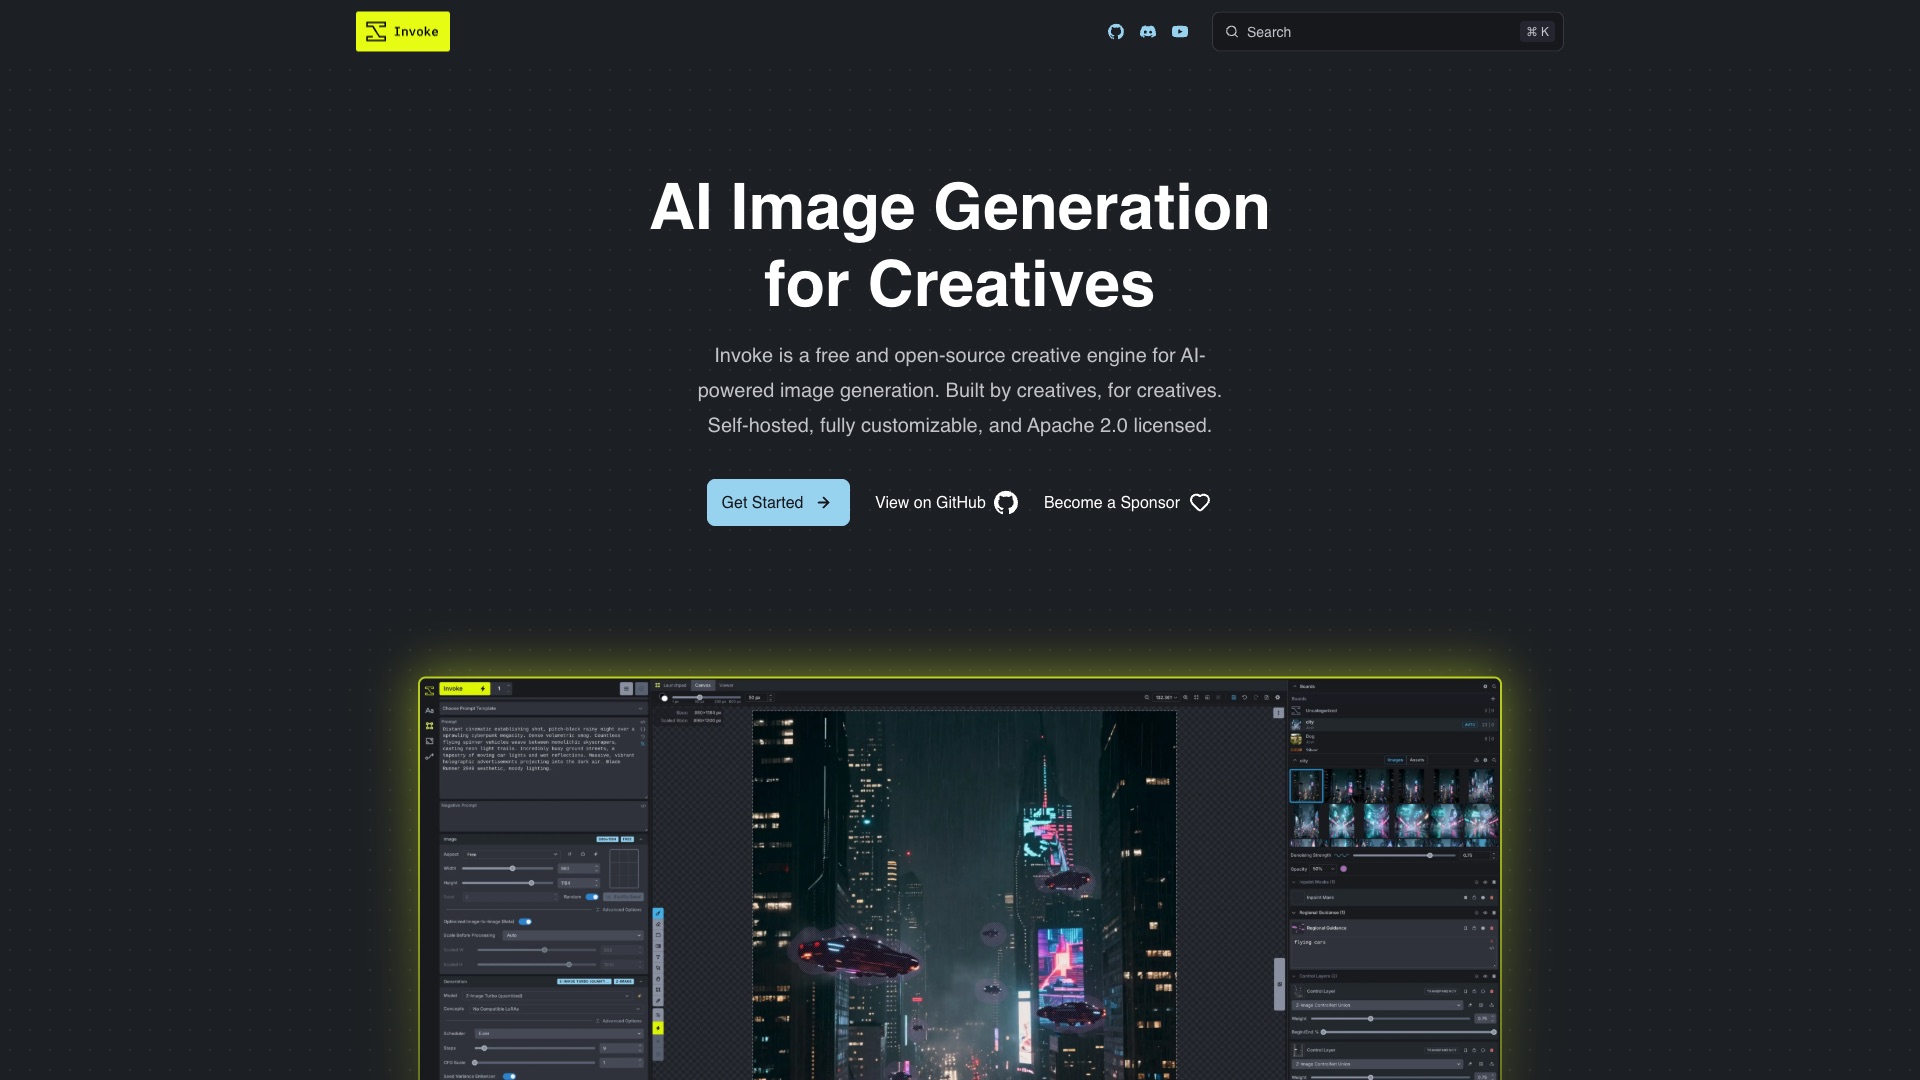Screen dimensions: 1920x1080
Task: Click the Aa icon in preview left sidebar
Action: pyautogui.click(x=430, y=711)
